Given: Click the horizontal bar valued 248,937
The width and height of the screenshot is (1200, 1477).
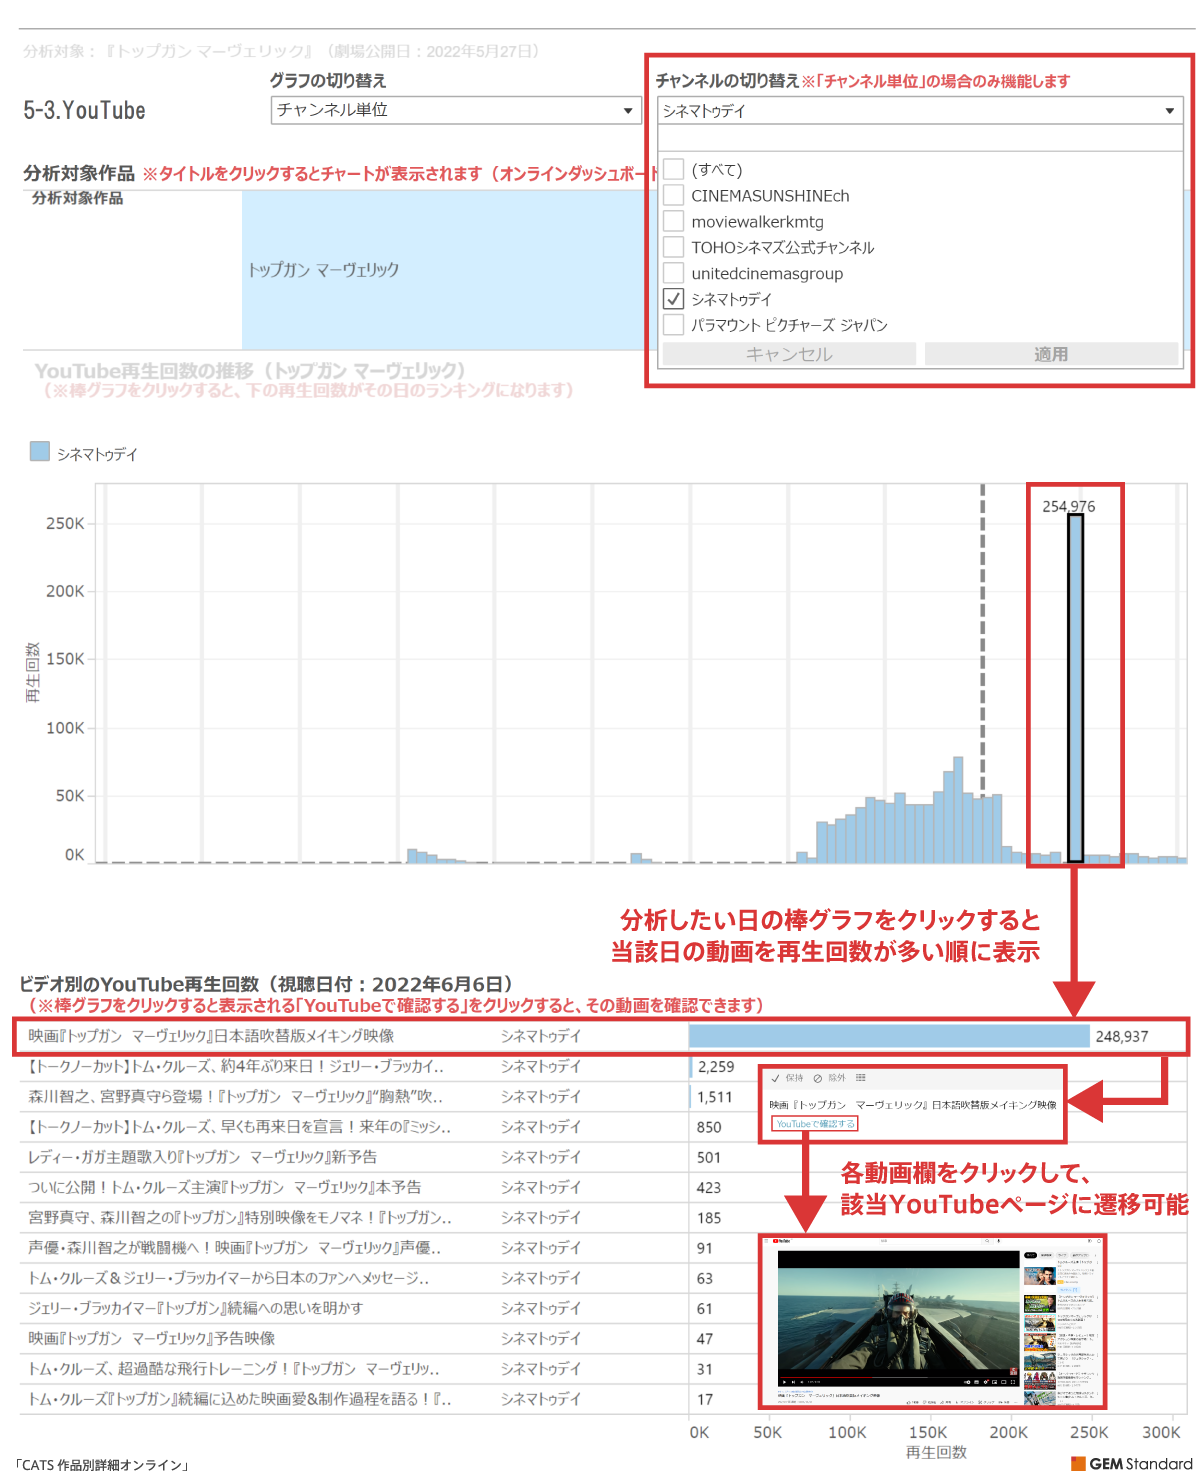Looking at the screenshot, I should [889, 1036].
